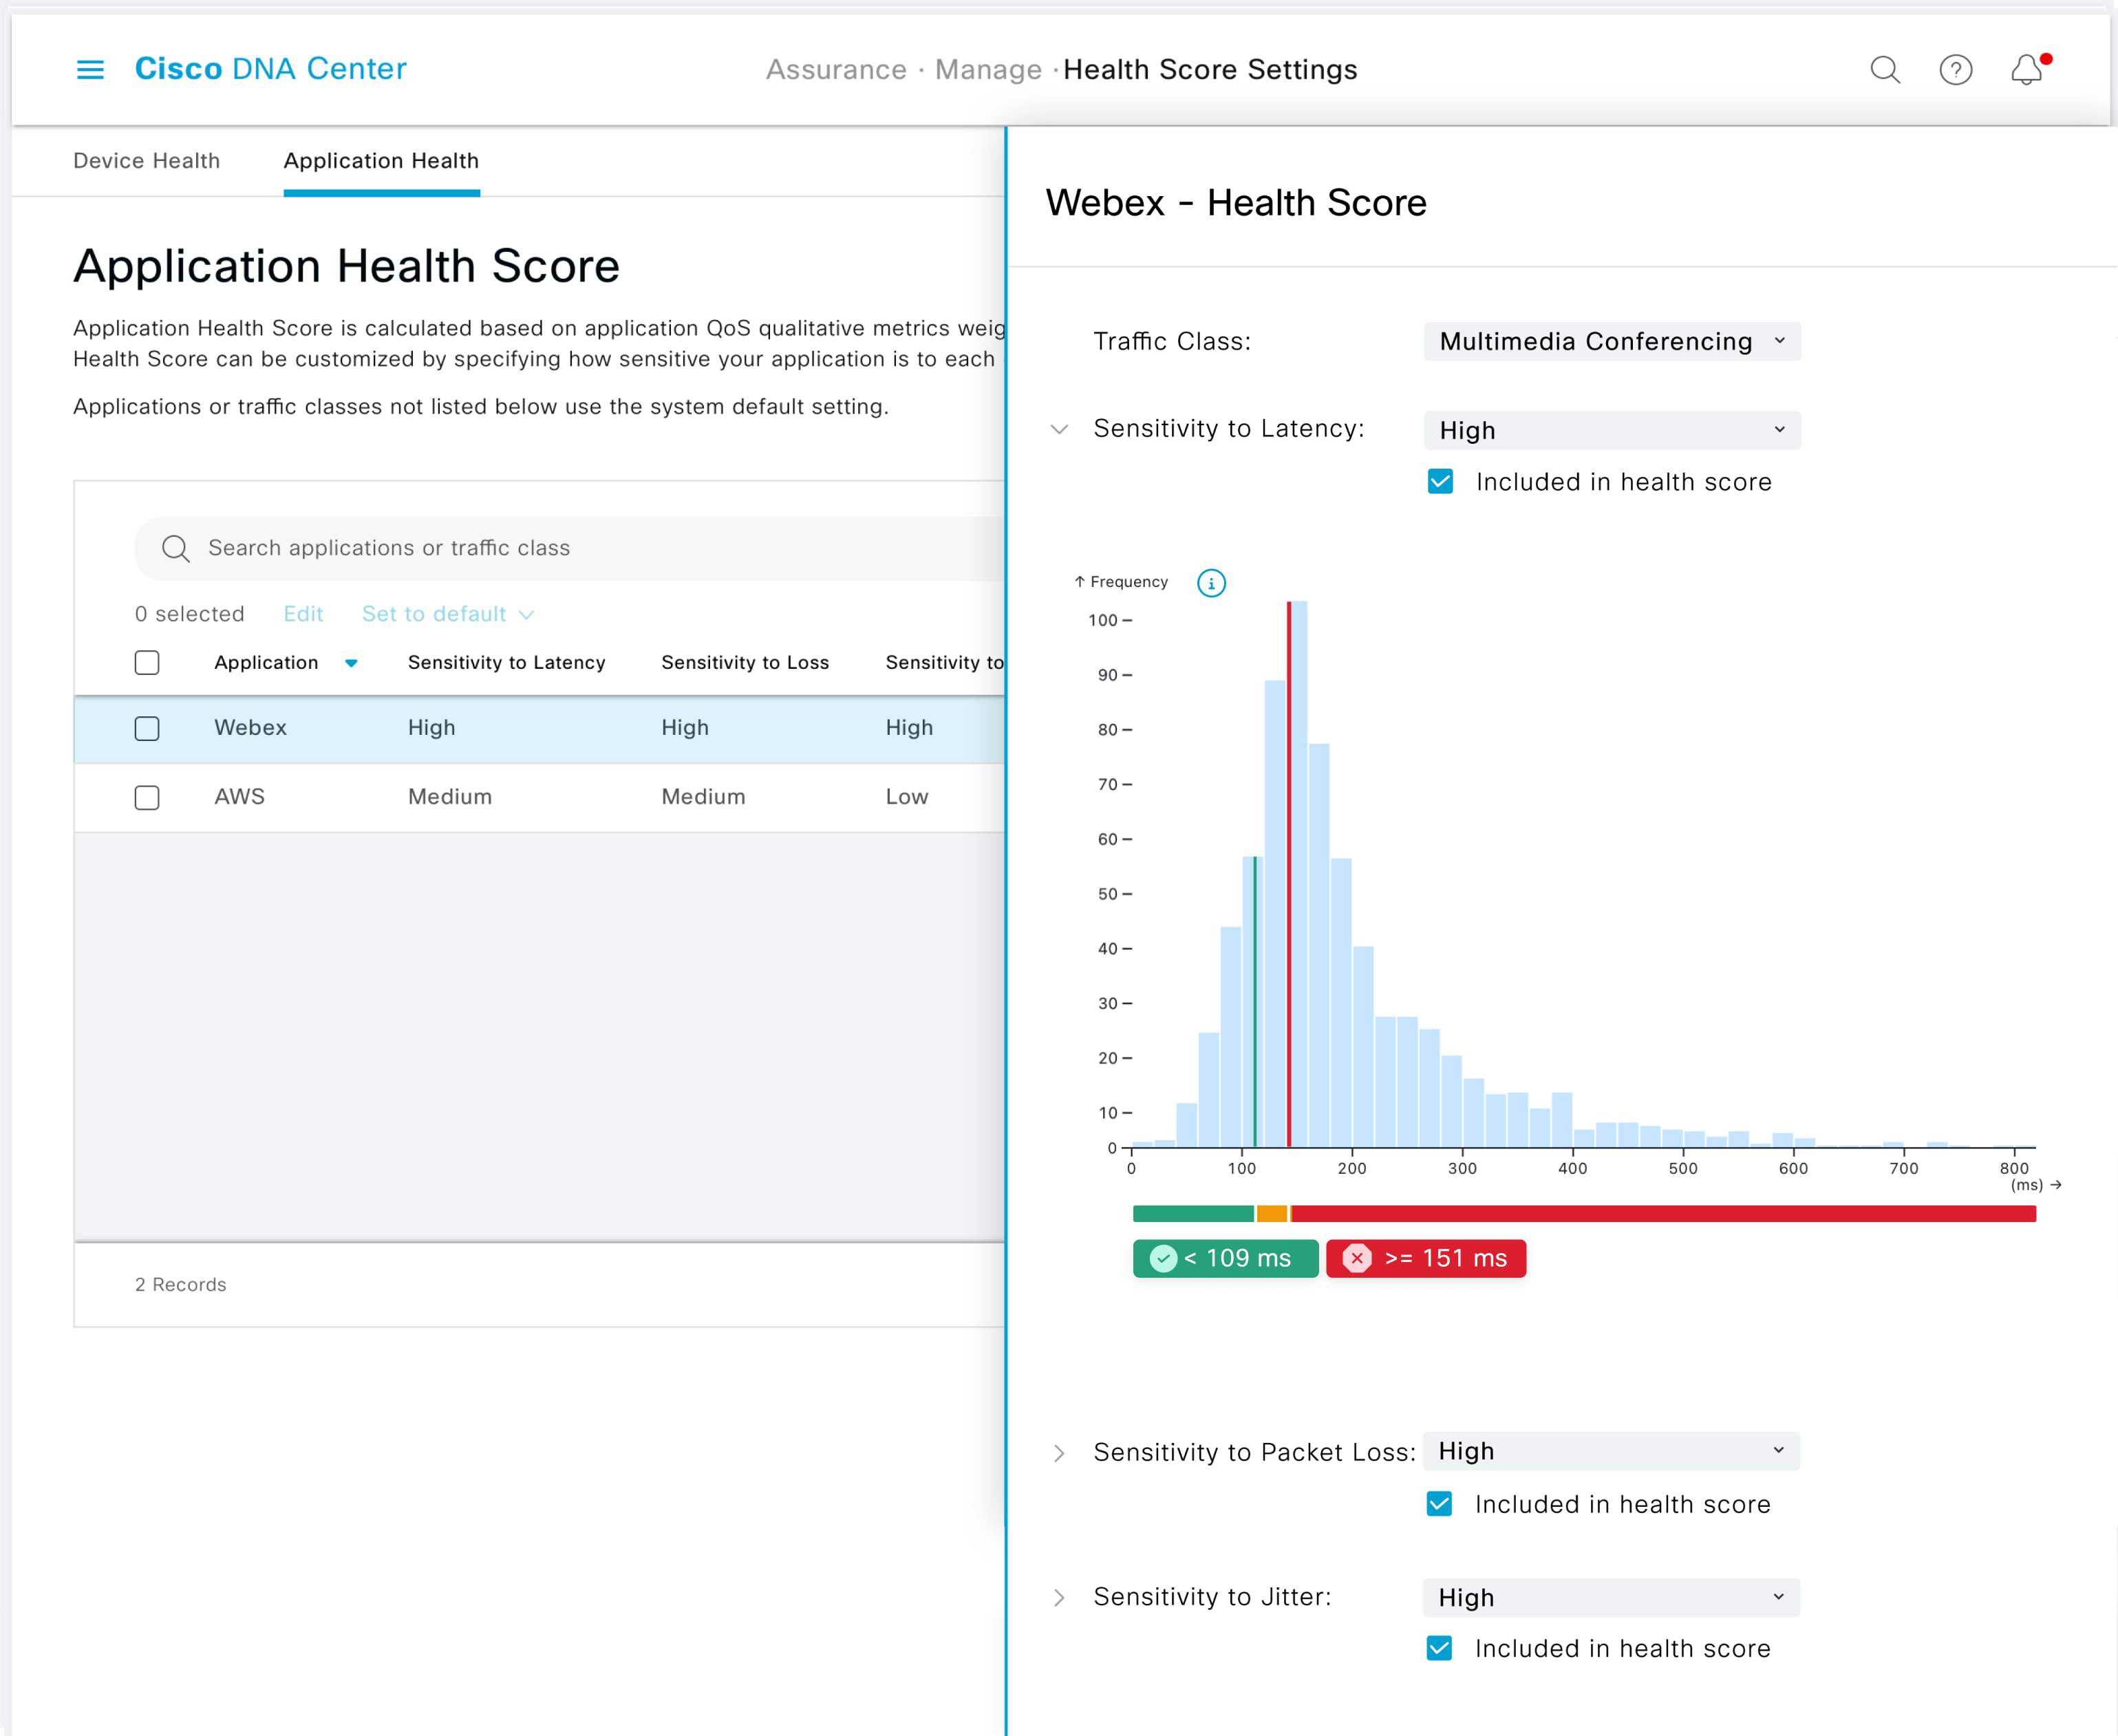Click the green check threshold badge icon
2118x1736 pixels.
pyautogui.click(x=1163, y=1258)
